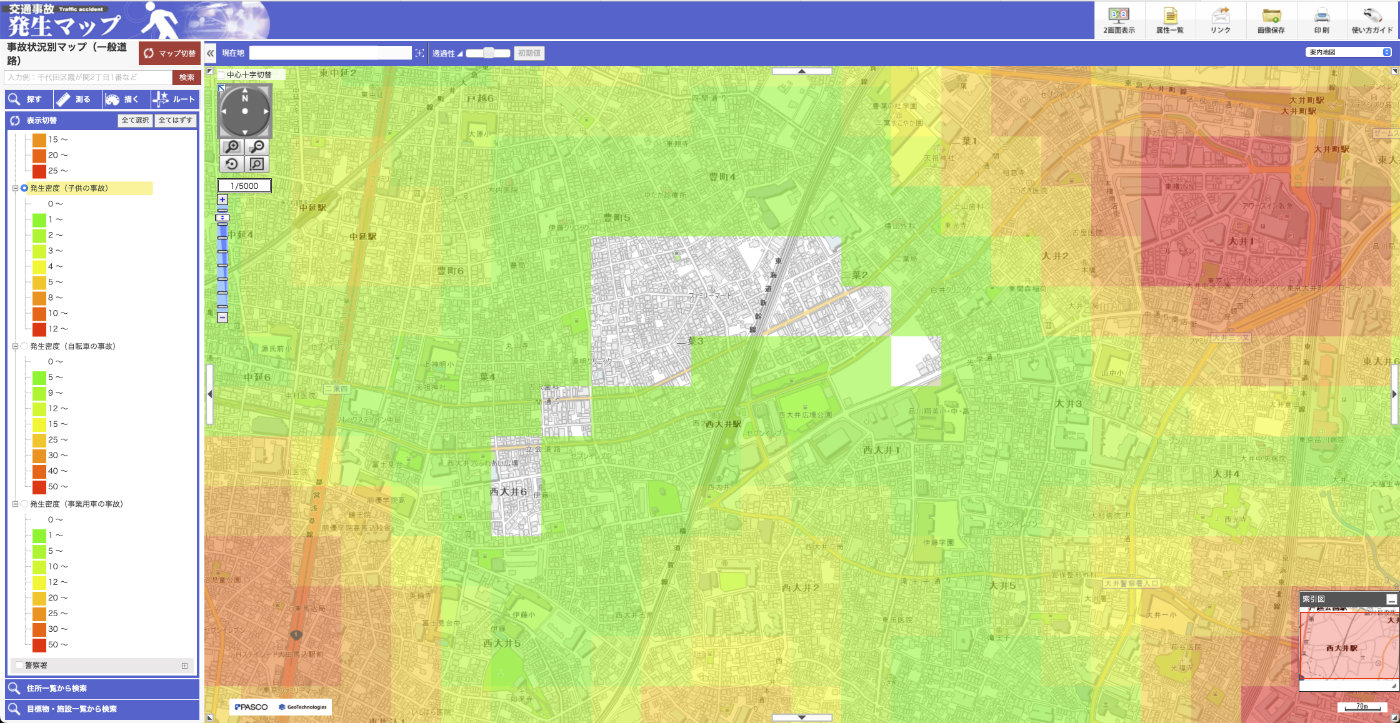Click the マップ切替 button
1400x723 pixels.
(x=169, y=53)
